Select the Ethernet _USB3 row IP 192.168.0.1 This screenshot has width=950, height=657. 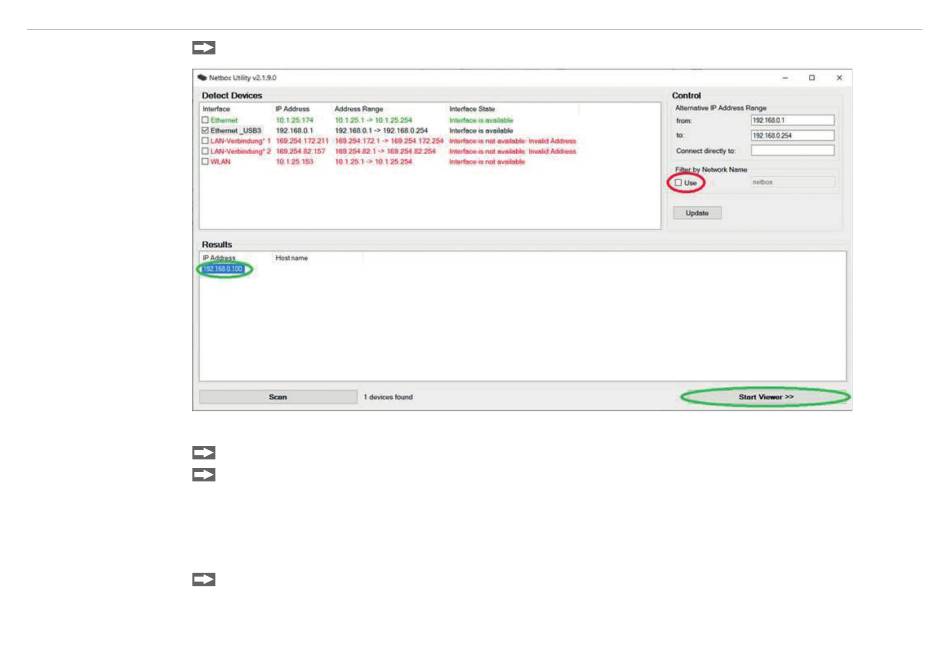pyautogui.click(x=294, y=130)
